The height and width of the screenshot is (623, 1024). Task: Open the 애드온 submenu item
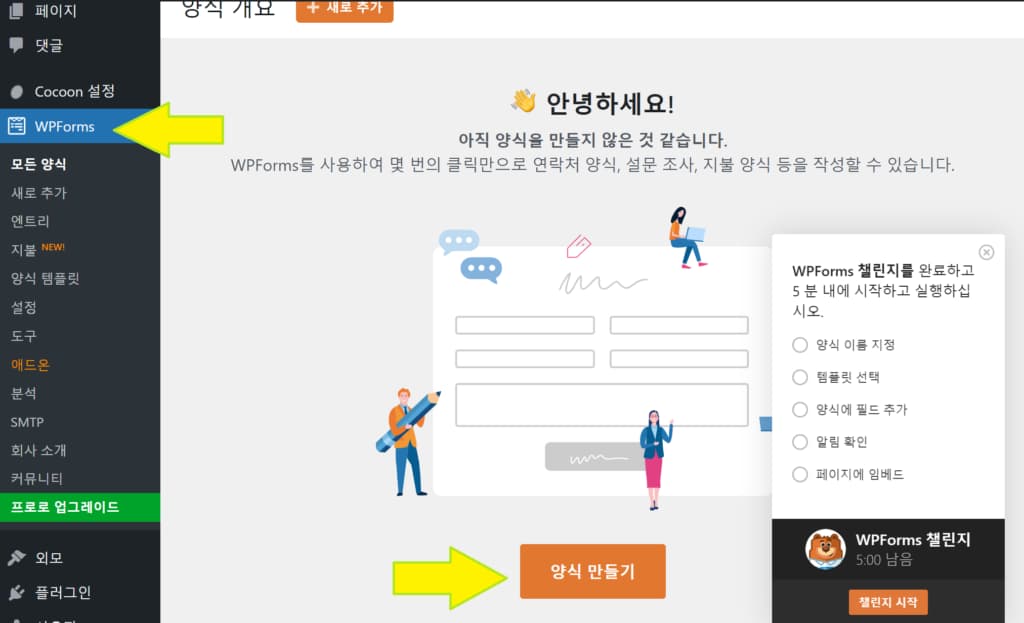point(30,364)
